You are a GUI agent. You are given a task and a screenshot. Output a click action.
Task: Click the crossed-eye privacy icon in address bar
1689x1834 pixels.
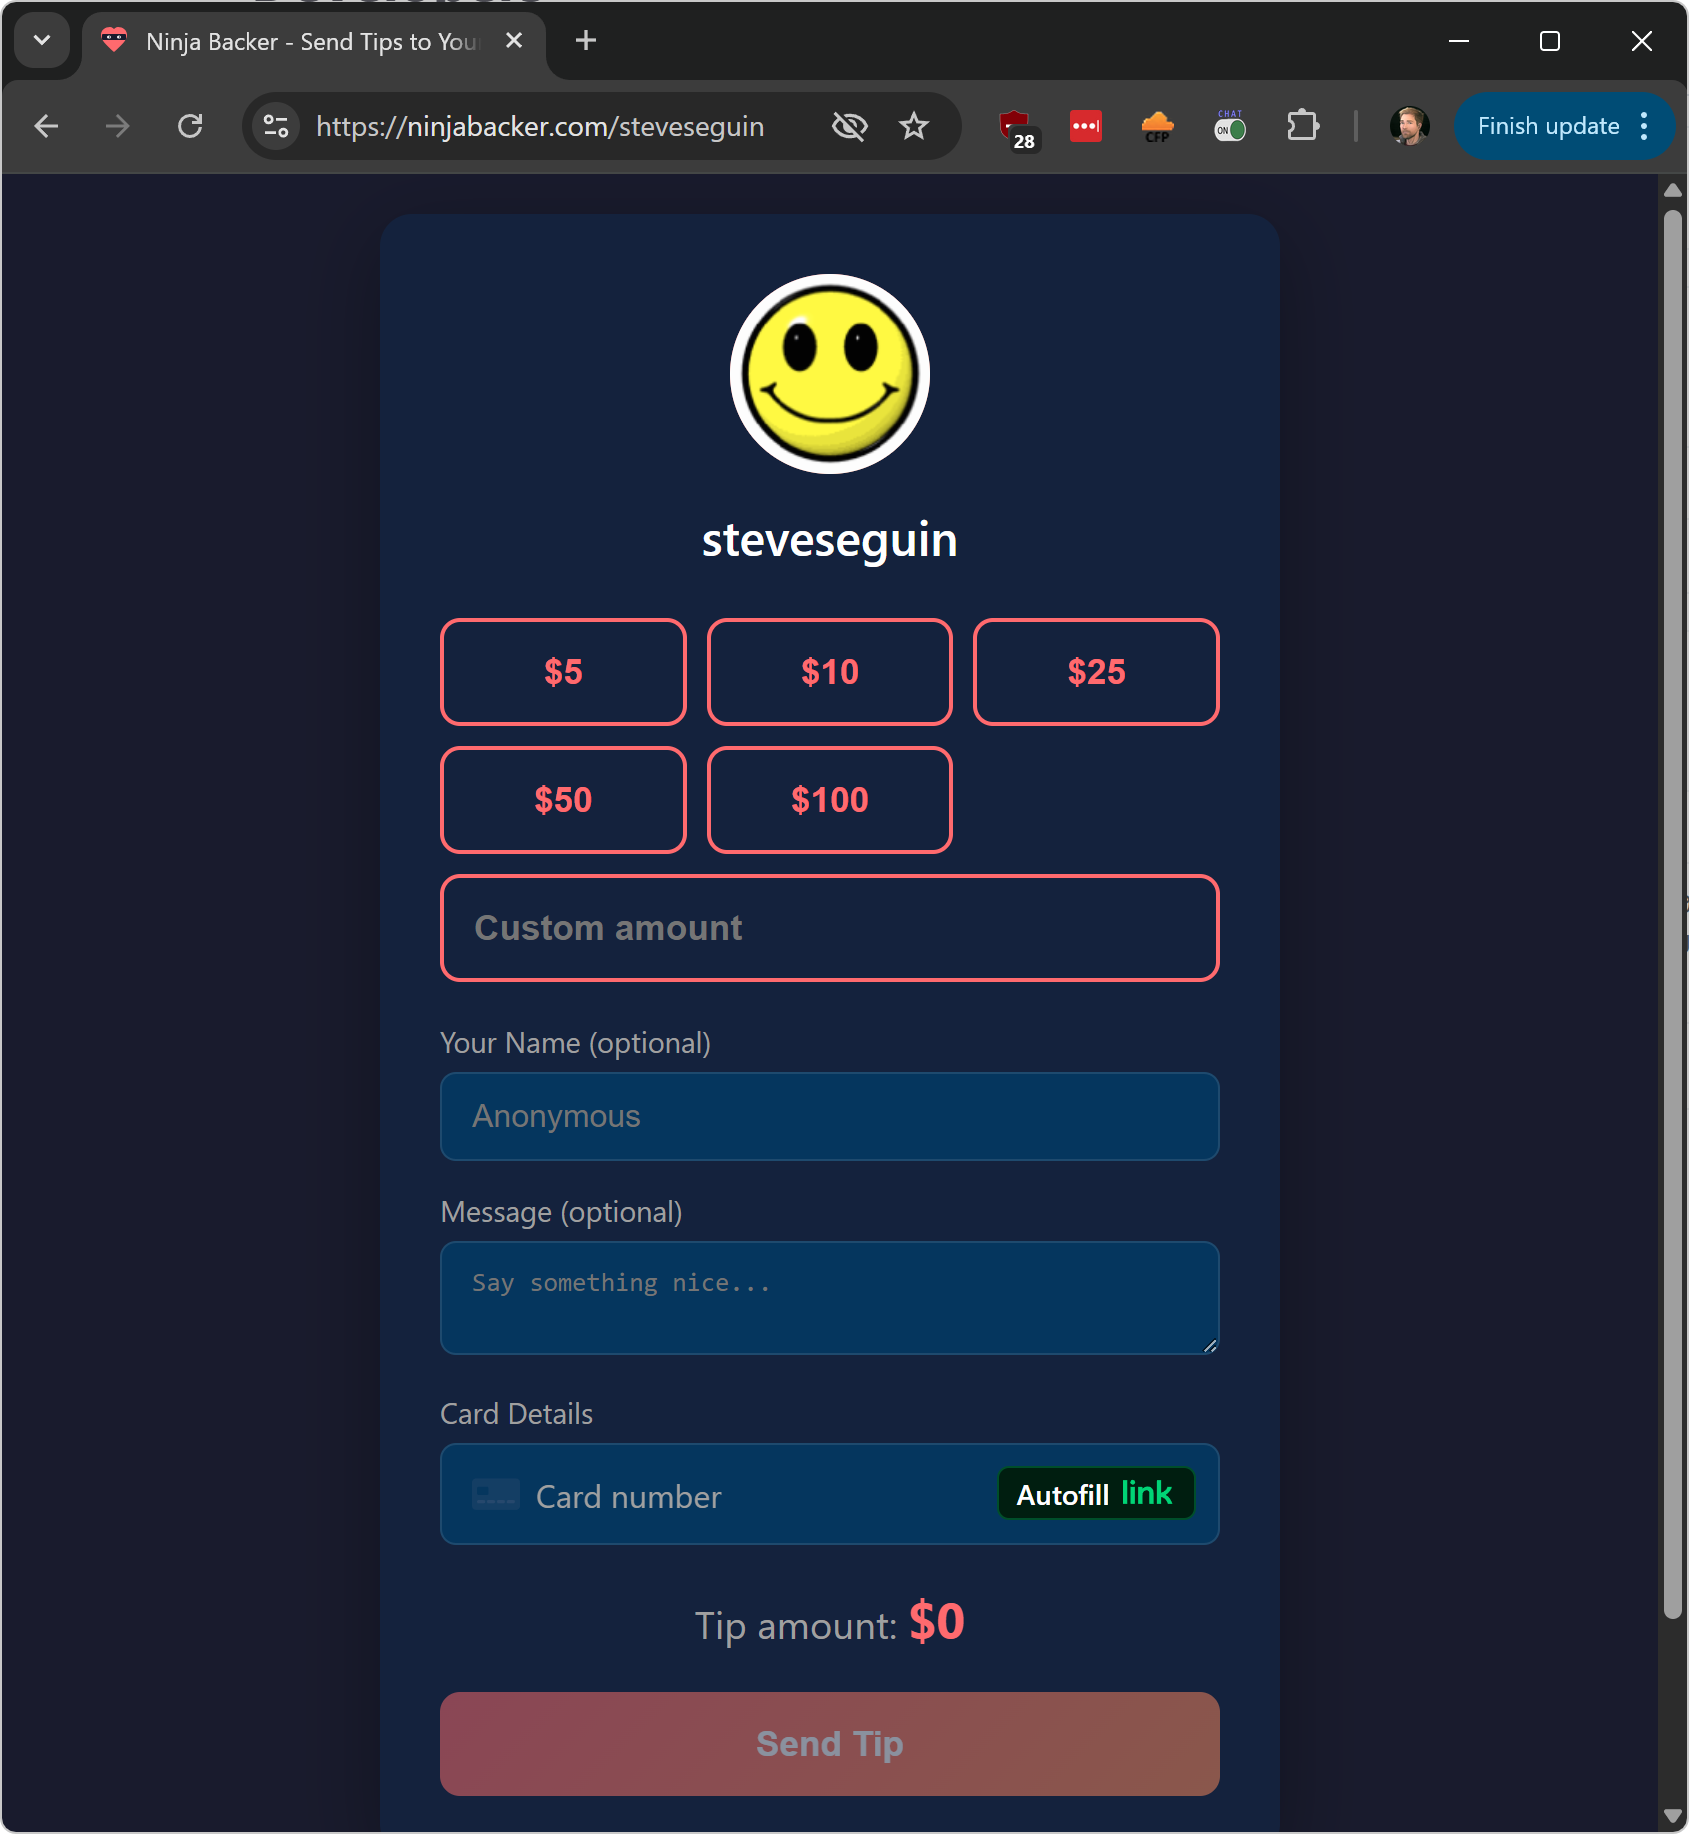[849, 126]
